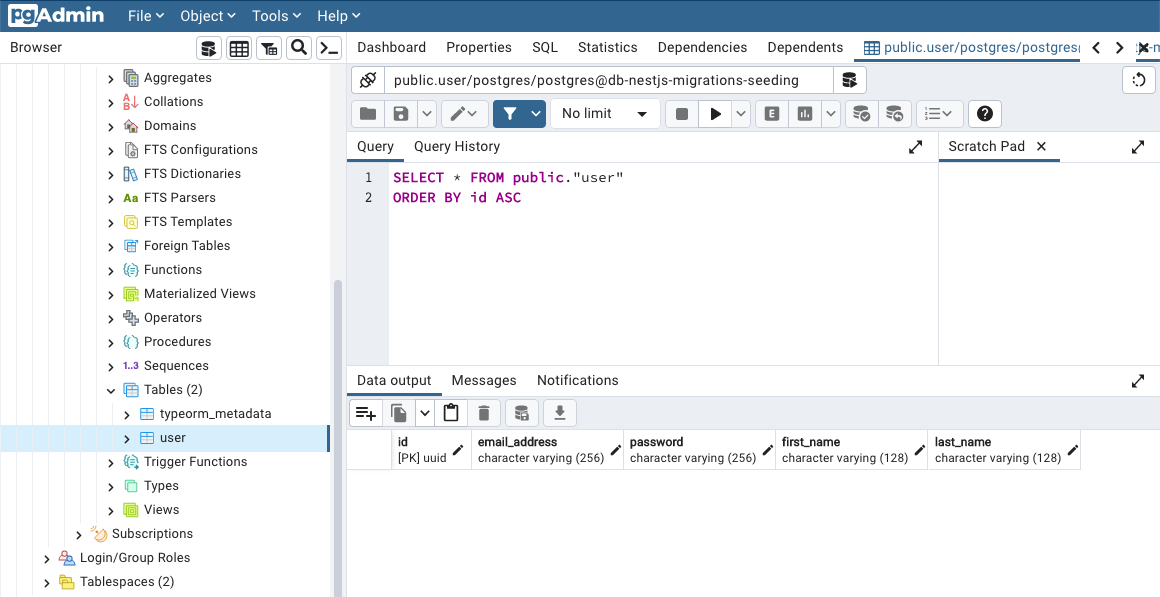Switch to the Messages tab

click(x=484, y=380)
